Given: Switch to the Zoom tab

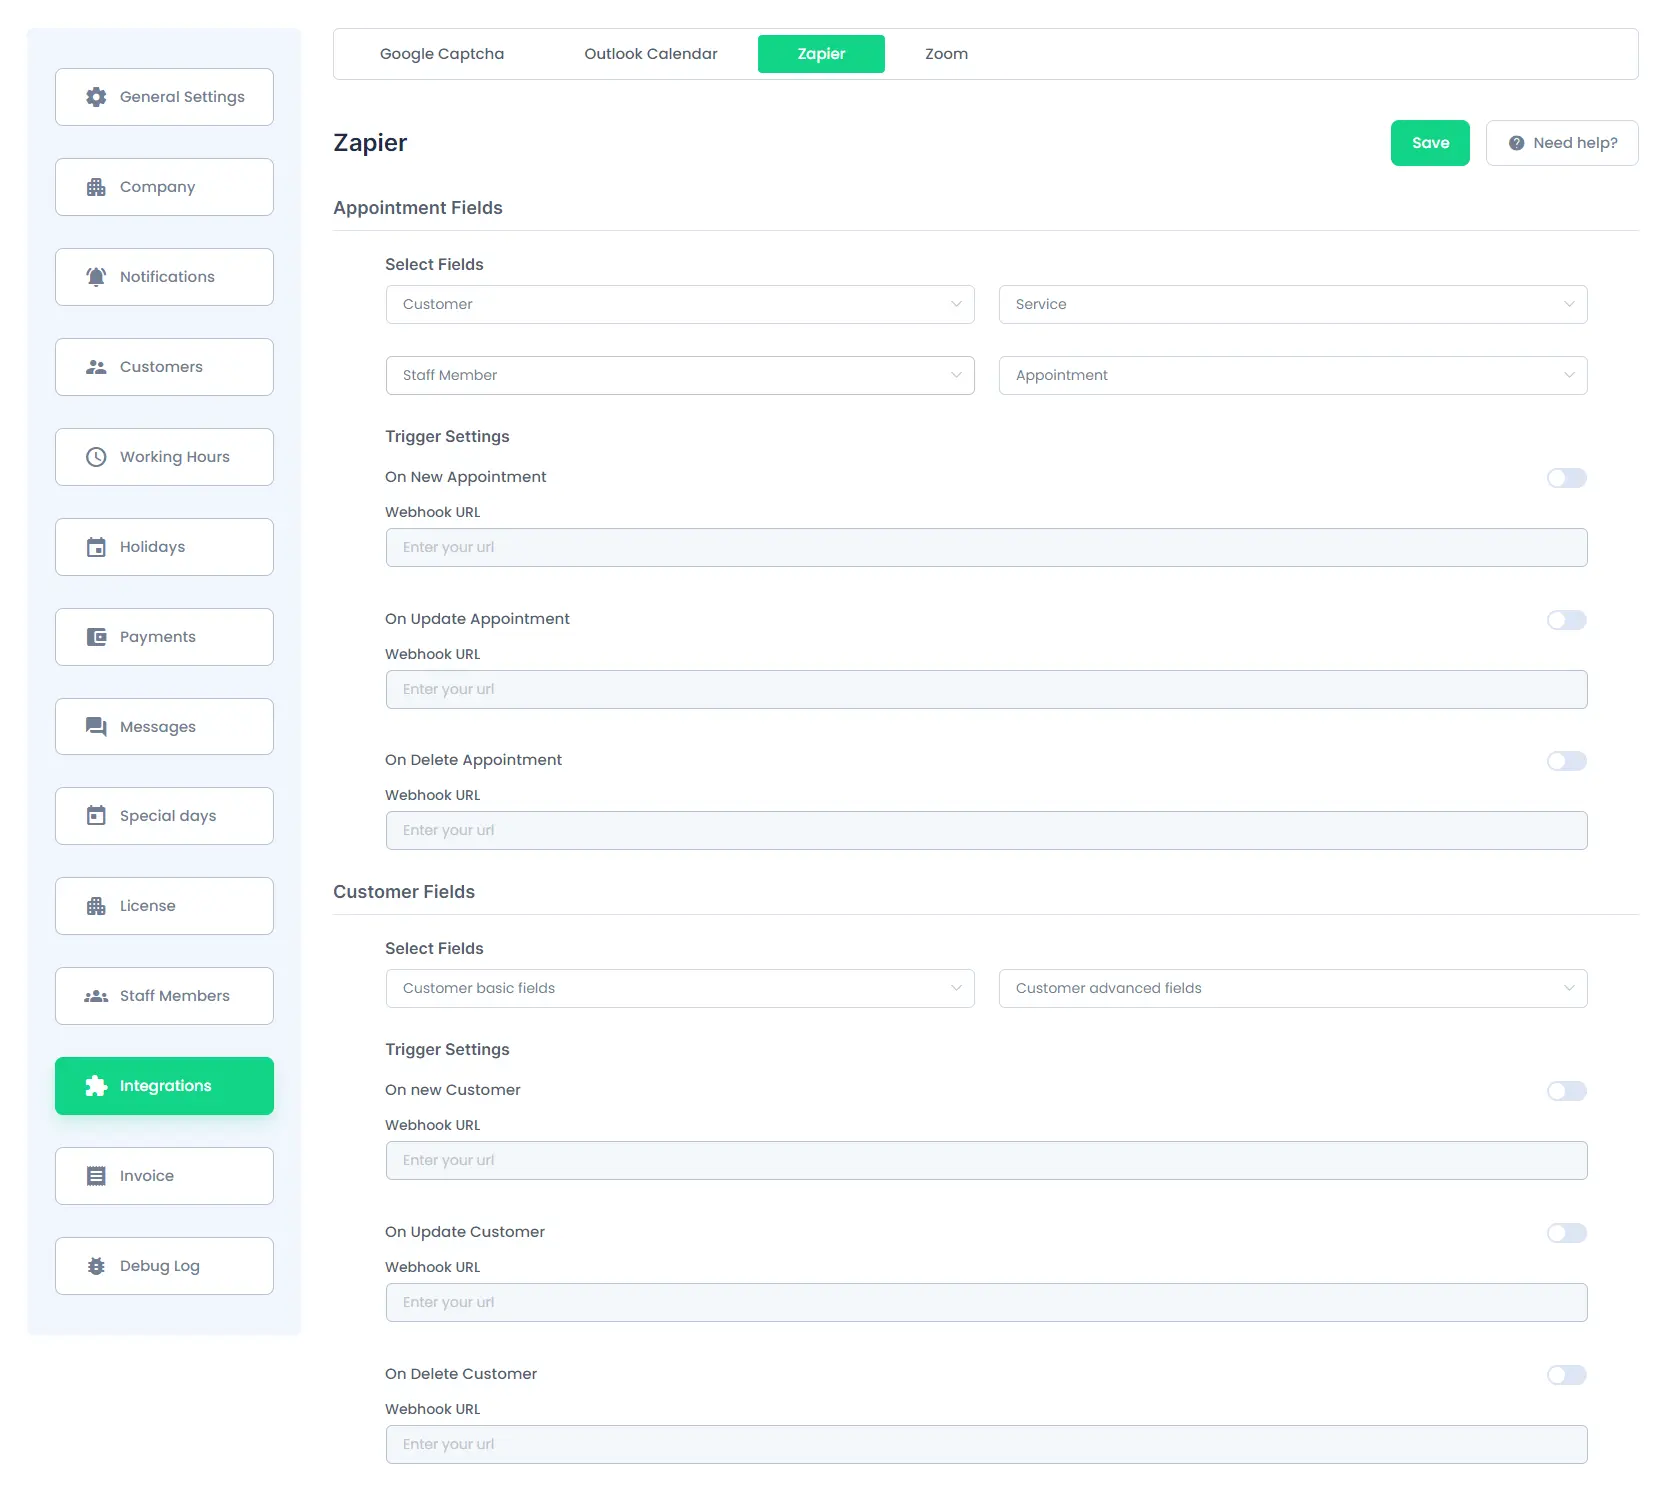Looking at the screenshot, I should coord(946,54).
